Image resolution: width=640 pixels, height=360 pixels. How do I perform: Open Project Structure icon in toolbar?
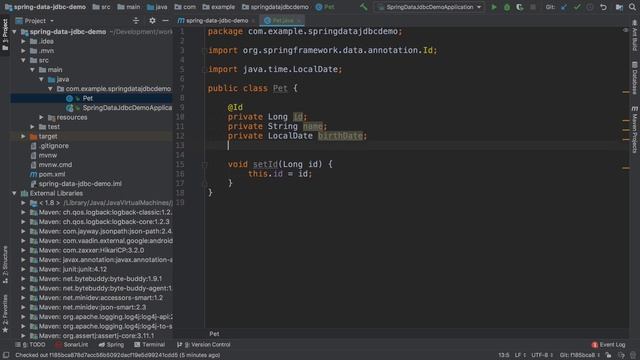(619, 7)
